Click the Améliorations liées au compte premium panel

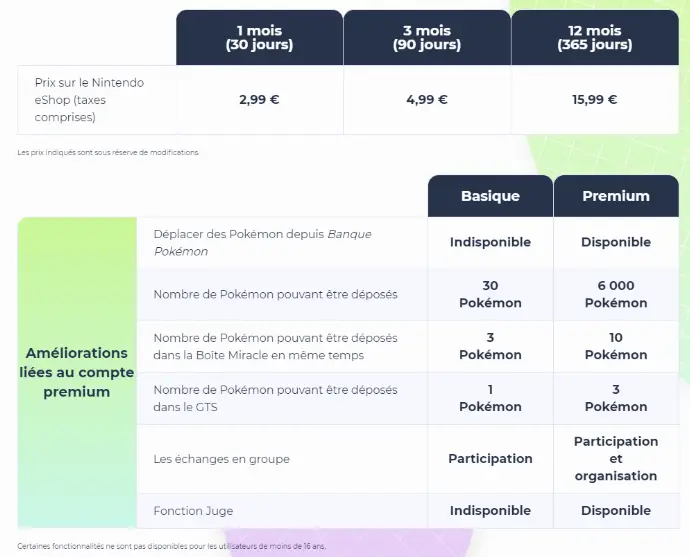point(77,372)
